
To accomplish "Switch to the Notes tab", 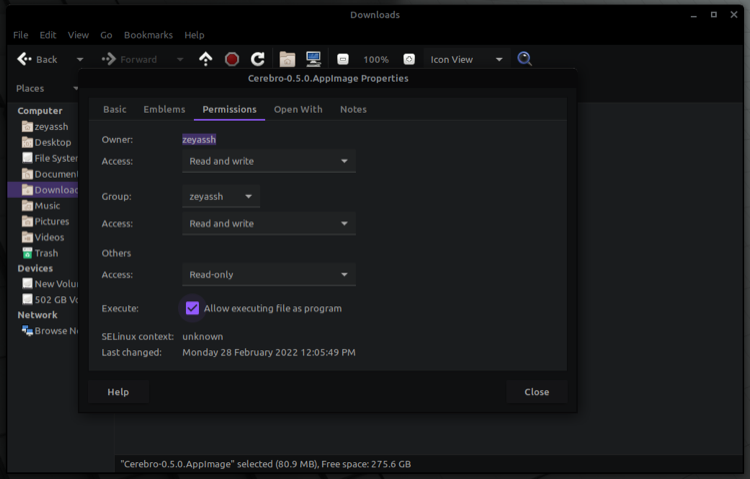I will click(x=353, y=109).
